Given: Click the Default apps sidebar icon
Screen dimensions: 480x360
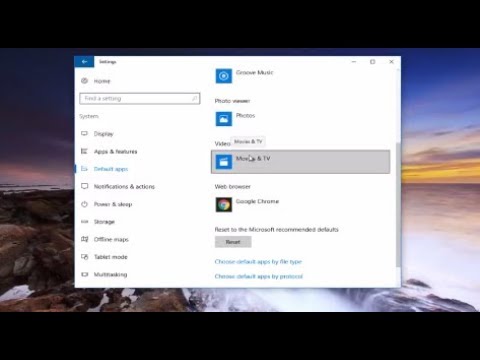Looking at the screenshot, I should (84, 169).
